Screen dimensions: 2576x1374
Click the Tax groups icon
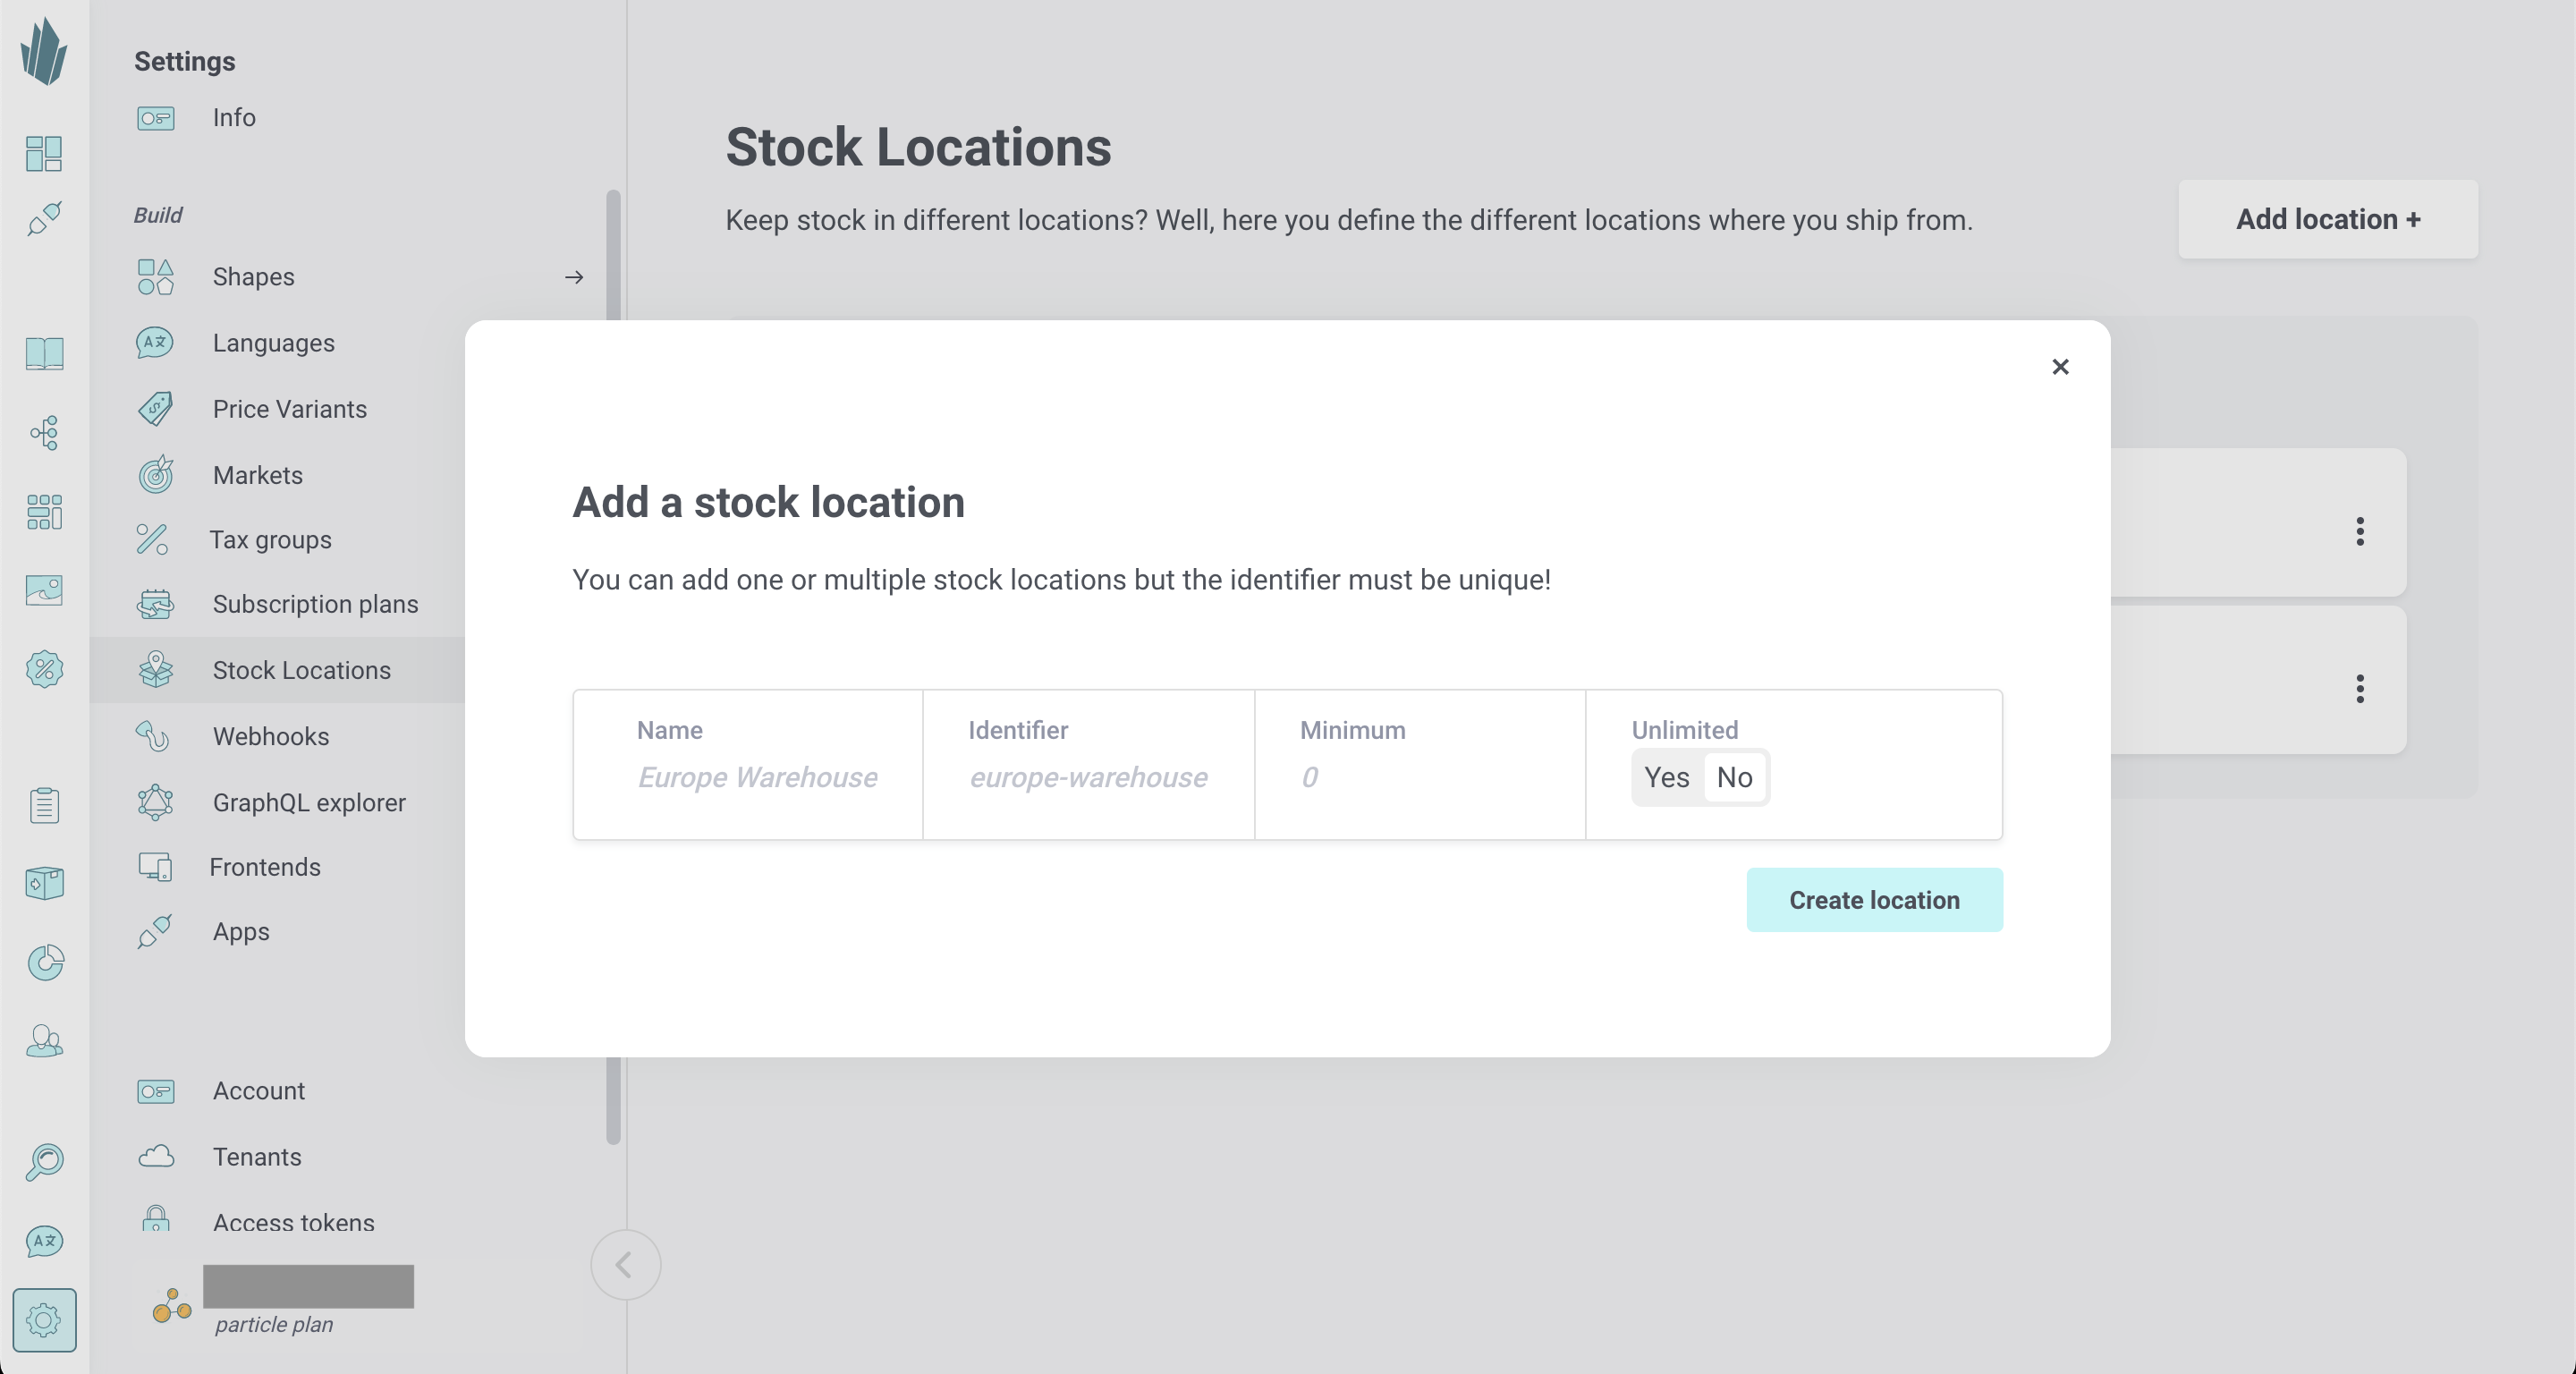pos(153,540)
